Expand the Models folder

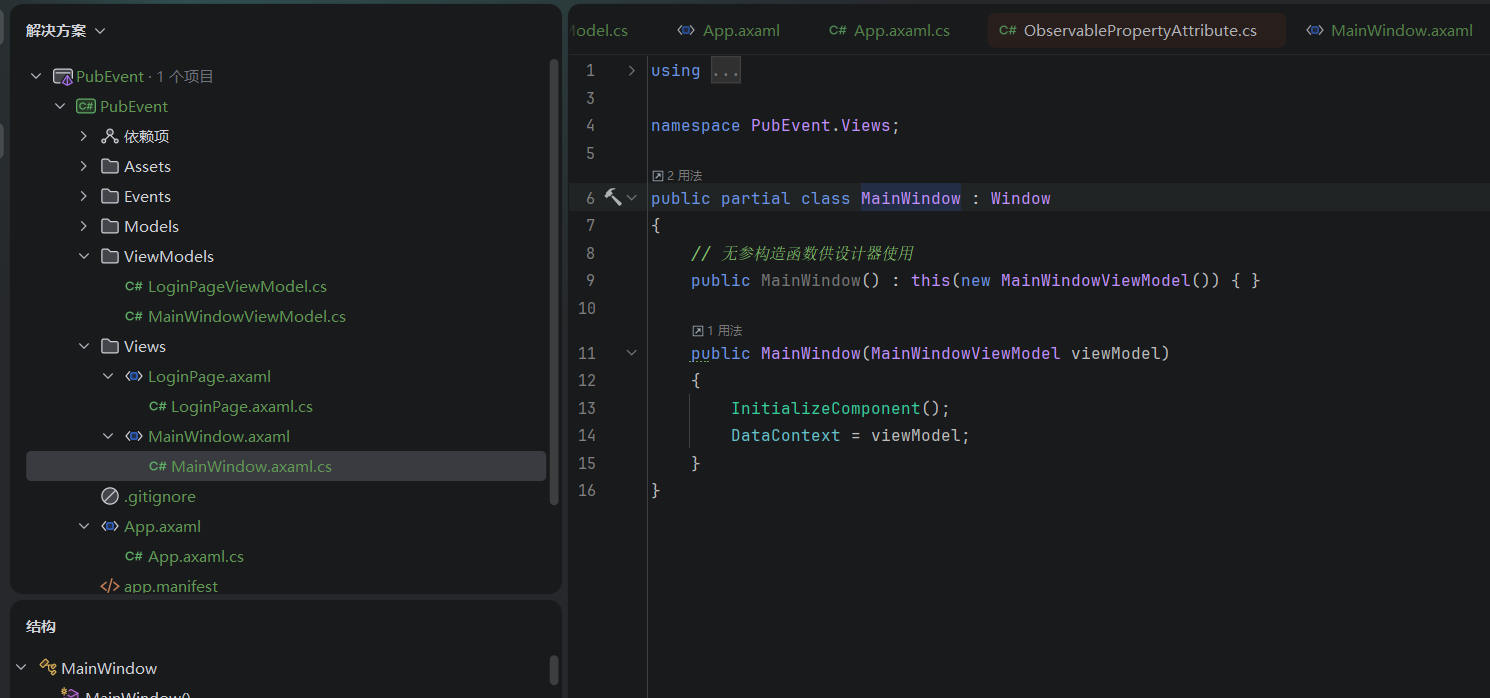(x=84, y=227)
